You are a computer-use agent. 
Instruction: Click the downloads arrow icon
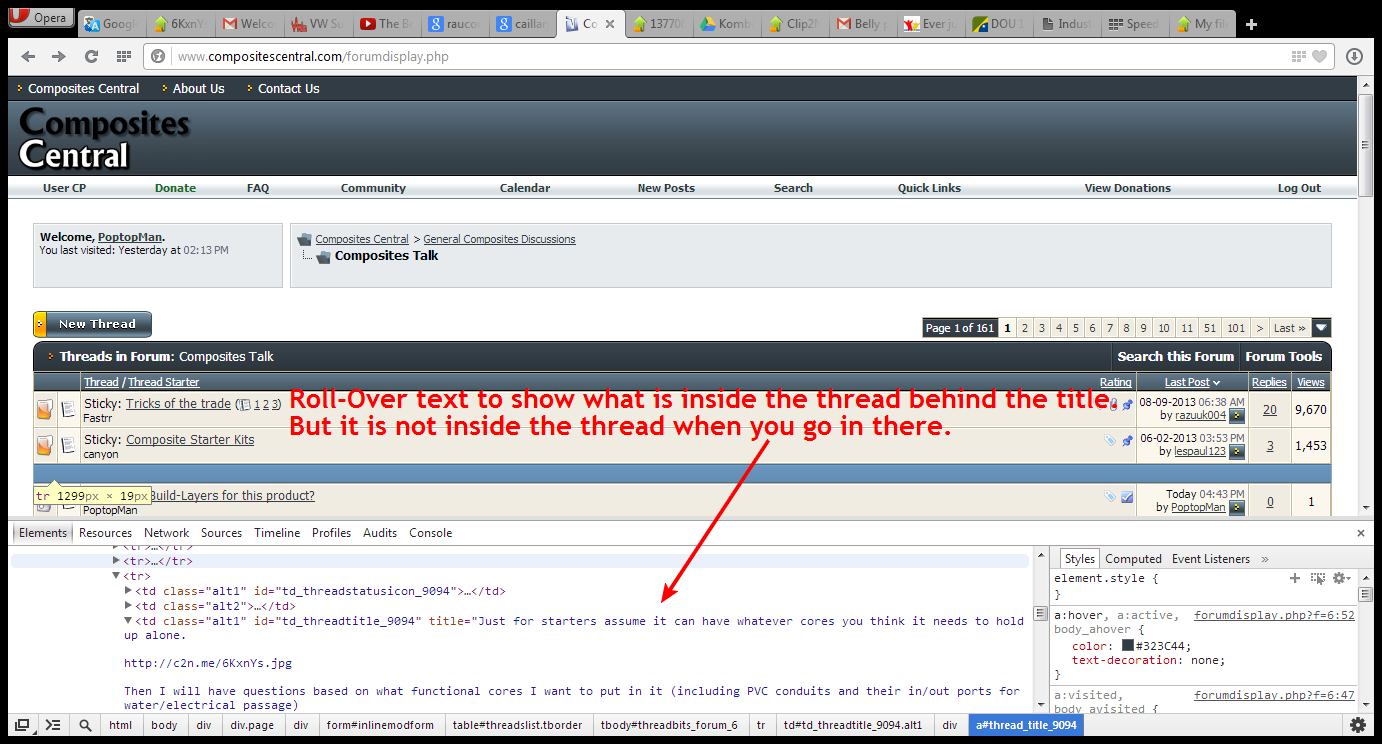pos(1354,57)
